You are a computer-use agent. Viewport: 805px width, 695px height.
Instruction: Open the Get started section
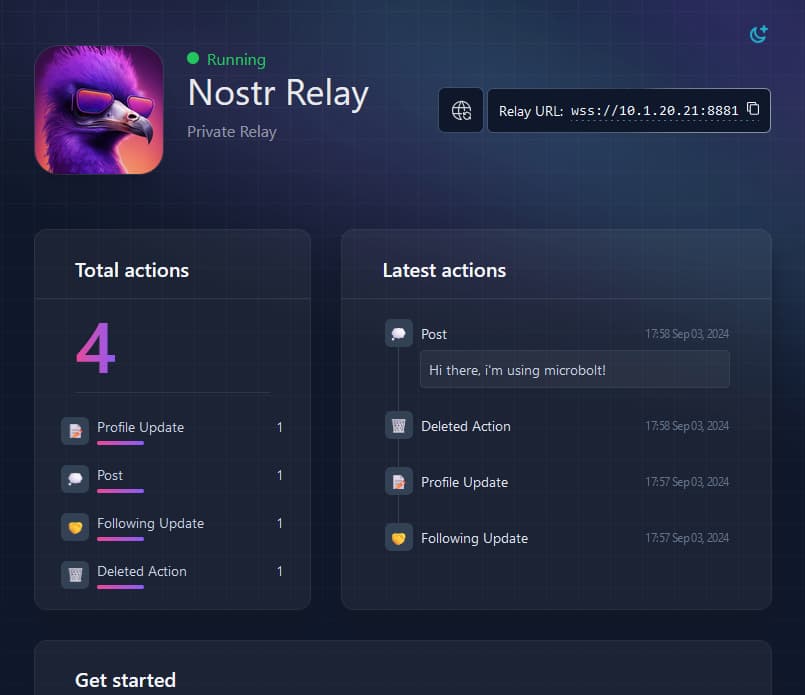pos(125,680)
